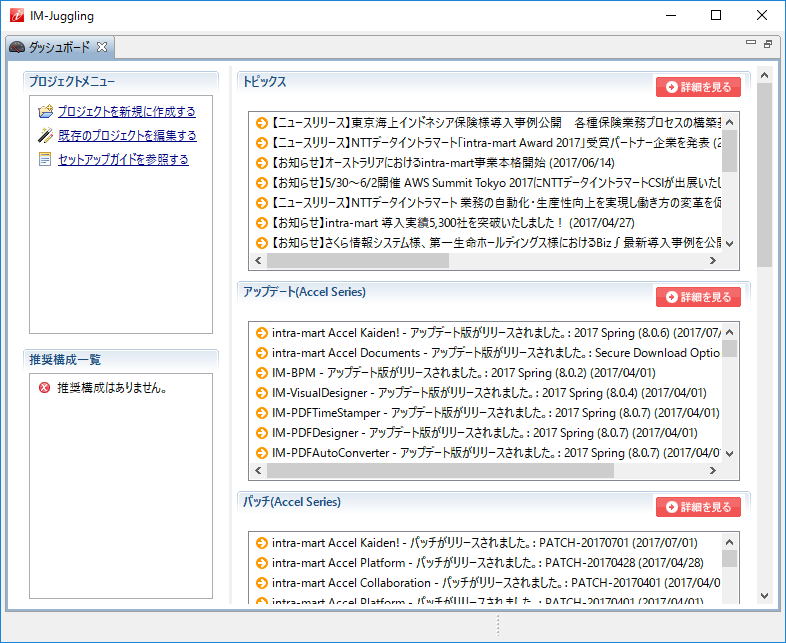Image resolution: width=786 pixels, height=643 pixels.
Task: Click arrow icon beside Accel Kaiden! 8.0.6 update
Action: [262, 333]
